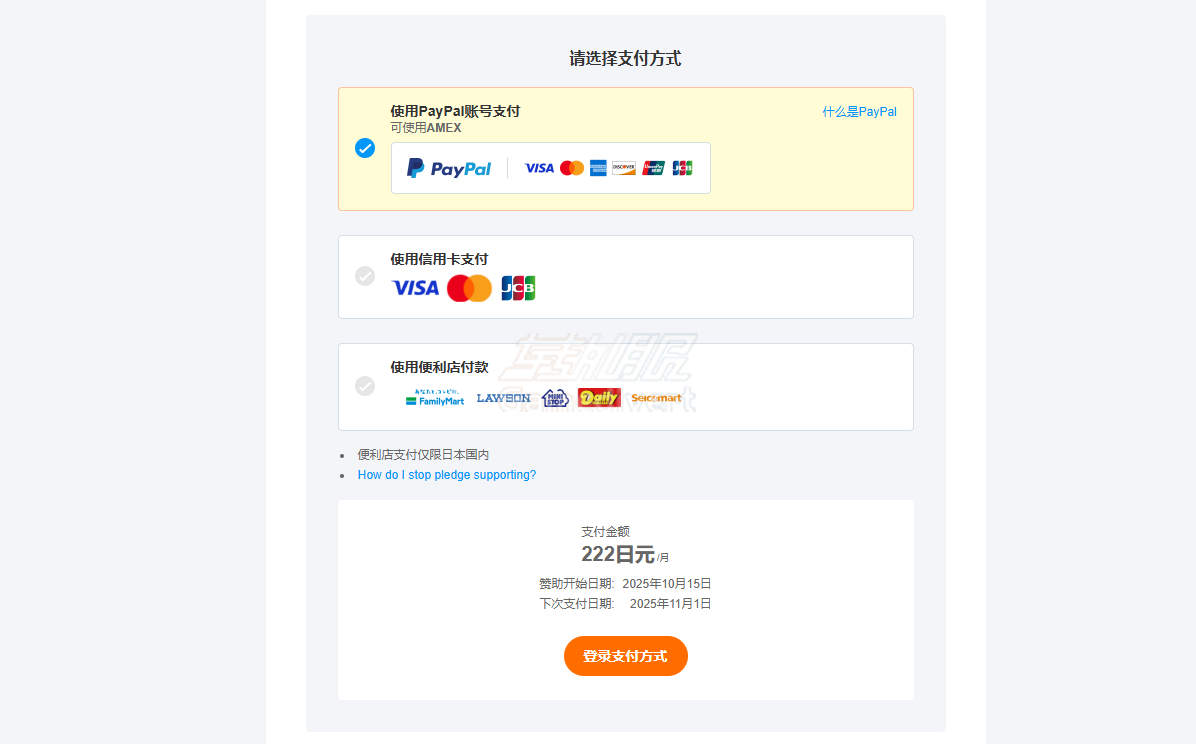Click the UnionPay card icon
This screenshot has height=744, width=1196.
[654, 168]
